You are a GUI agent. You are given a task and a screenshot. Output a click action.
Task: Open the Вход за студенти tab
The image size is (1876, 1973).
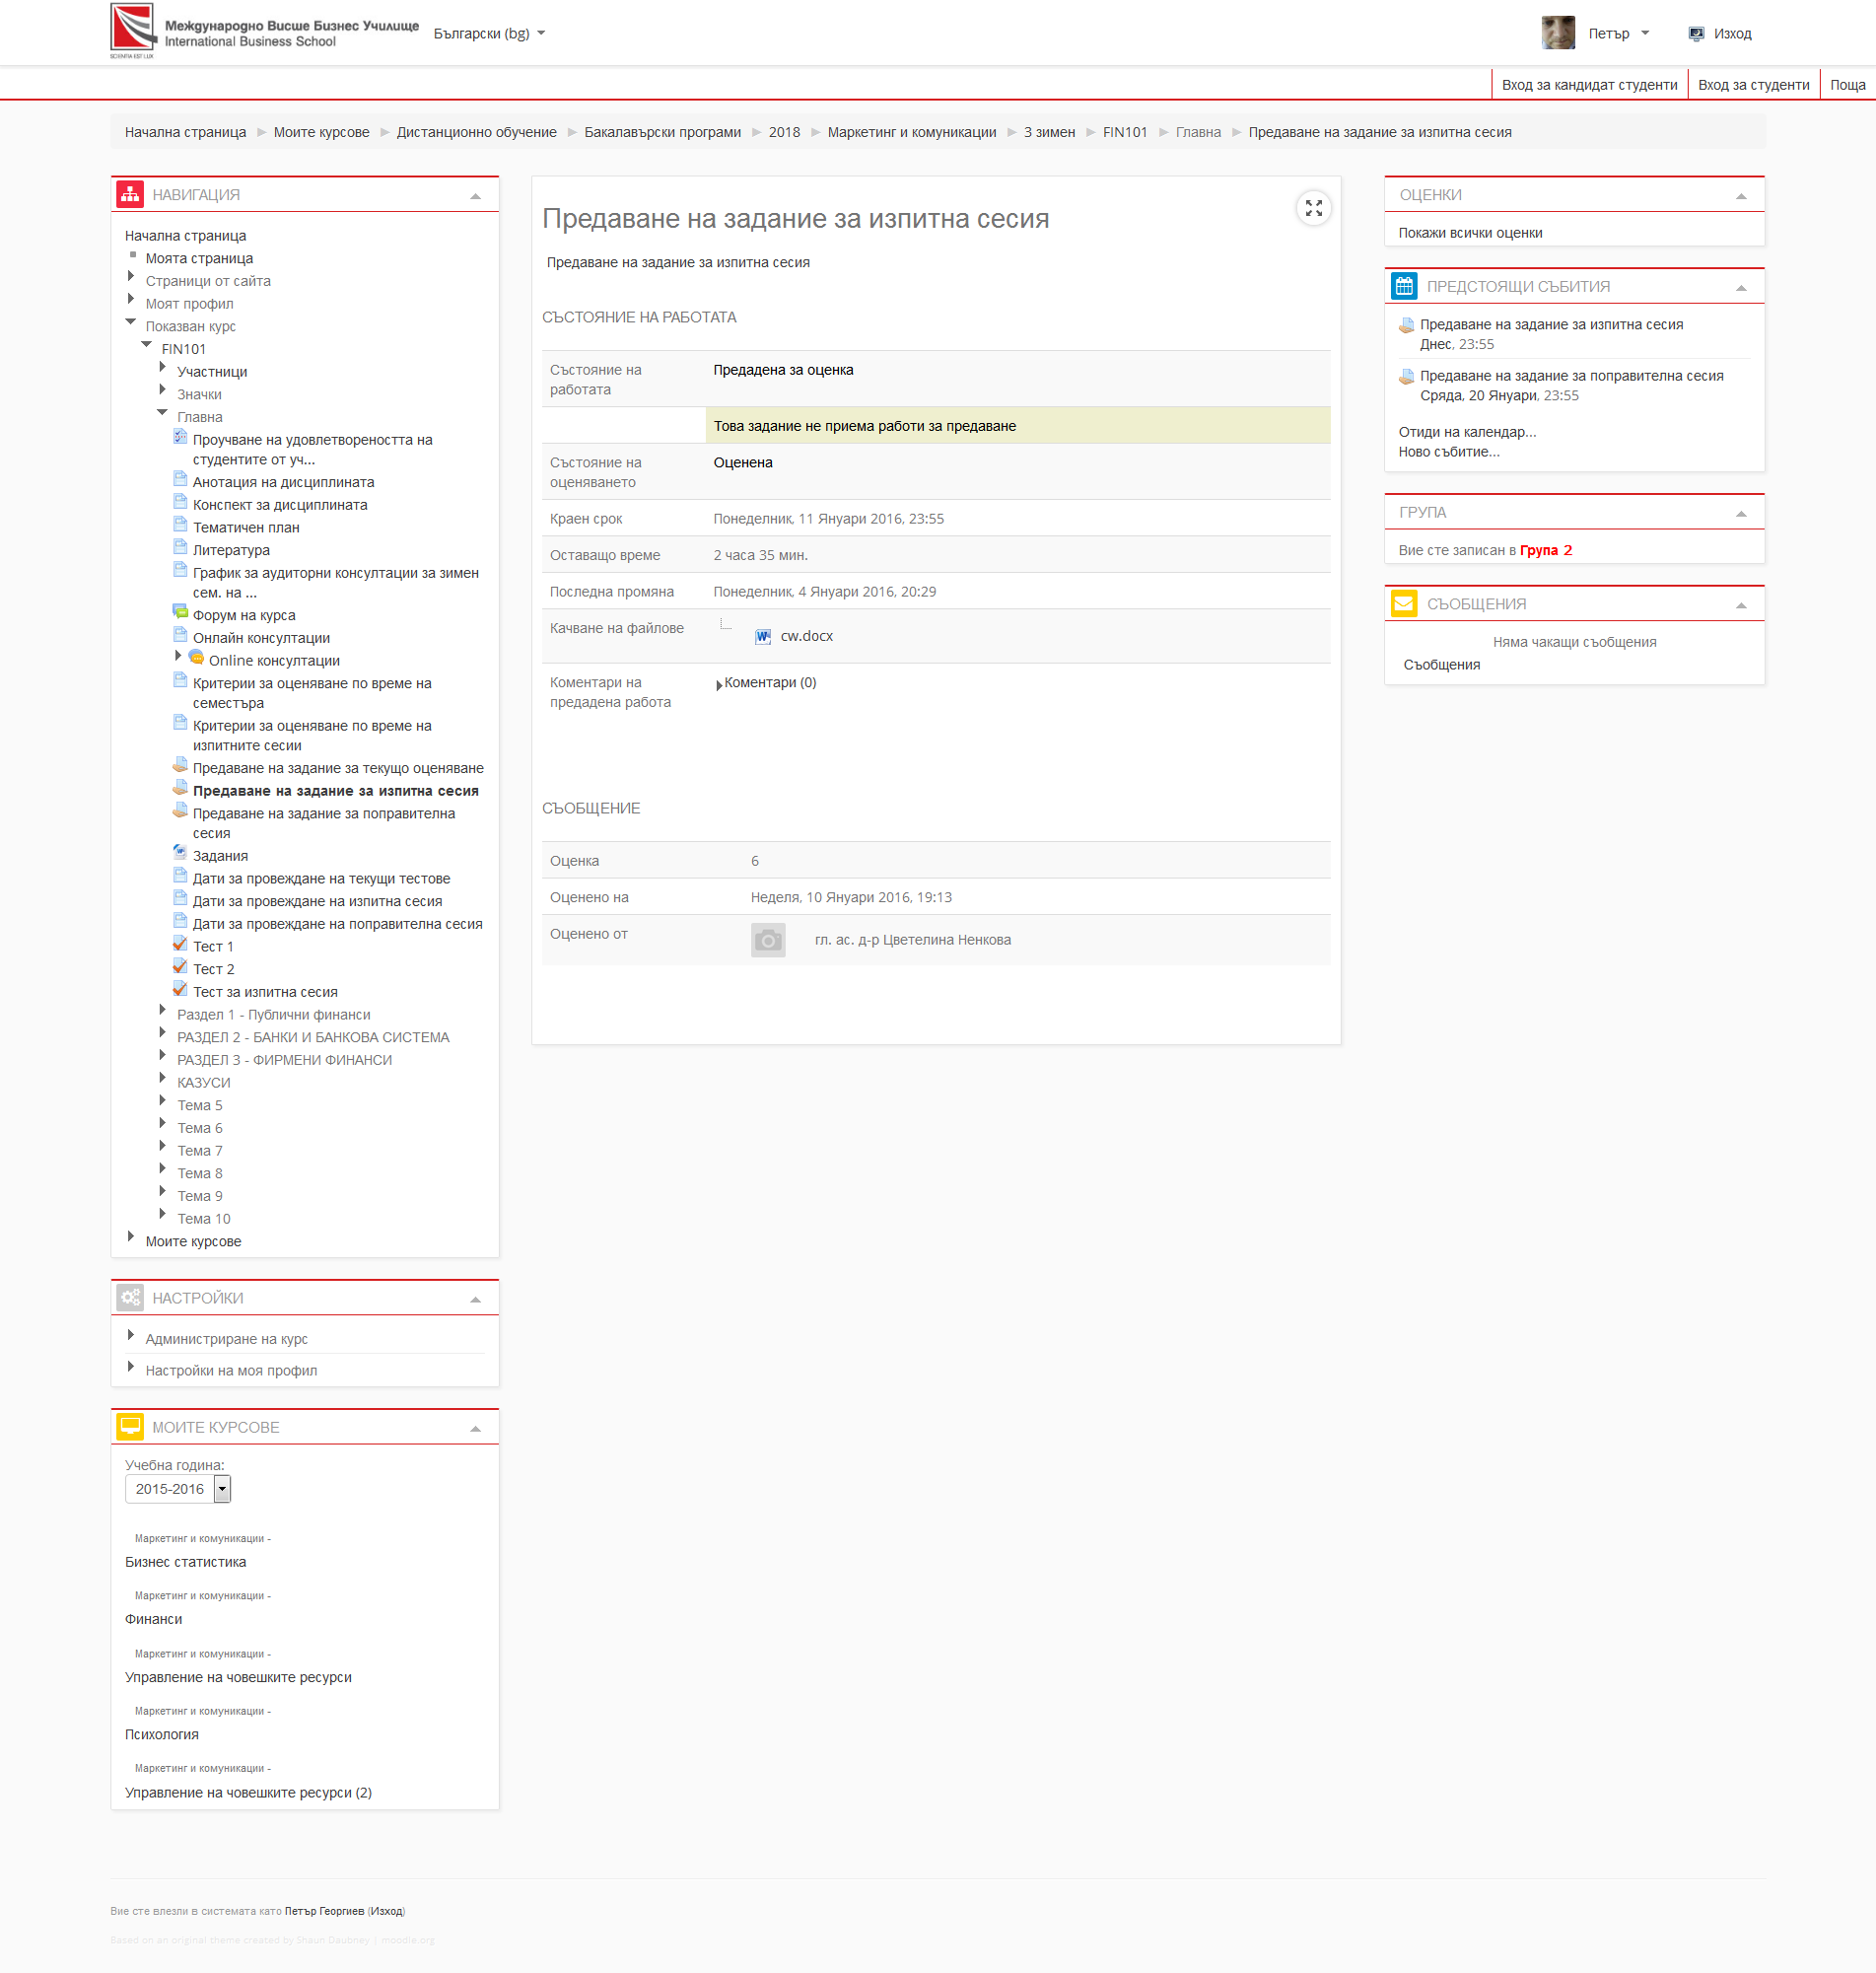[1753, 85]
